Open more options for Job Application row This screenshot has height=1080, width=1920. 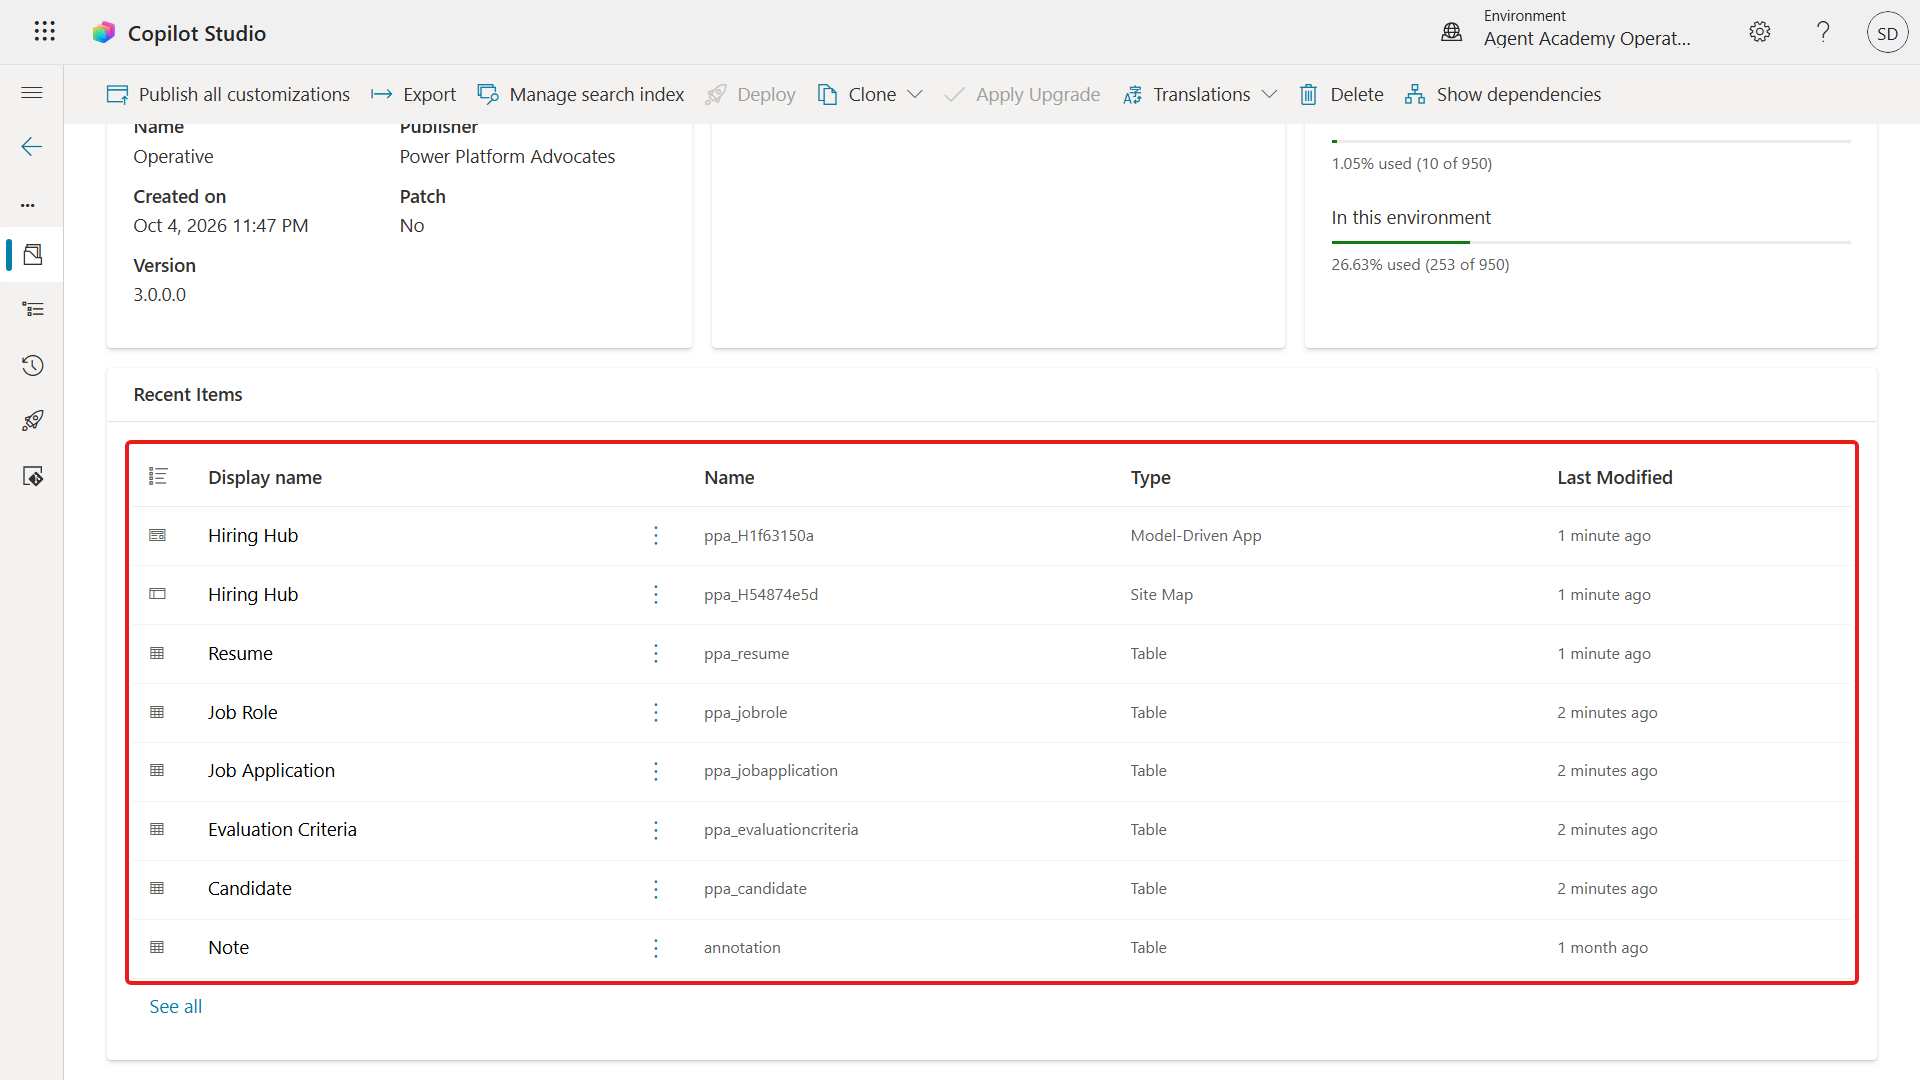point(656,771)
